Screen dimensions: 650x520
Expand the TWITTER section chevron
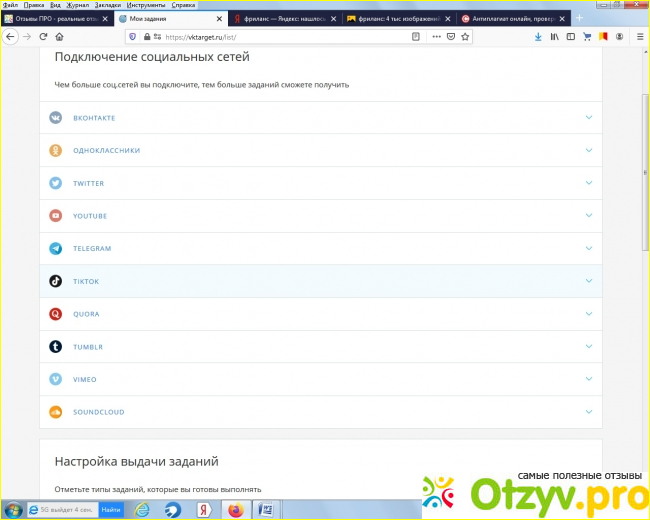pyautogui.click(x=589, y=183)
